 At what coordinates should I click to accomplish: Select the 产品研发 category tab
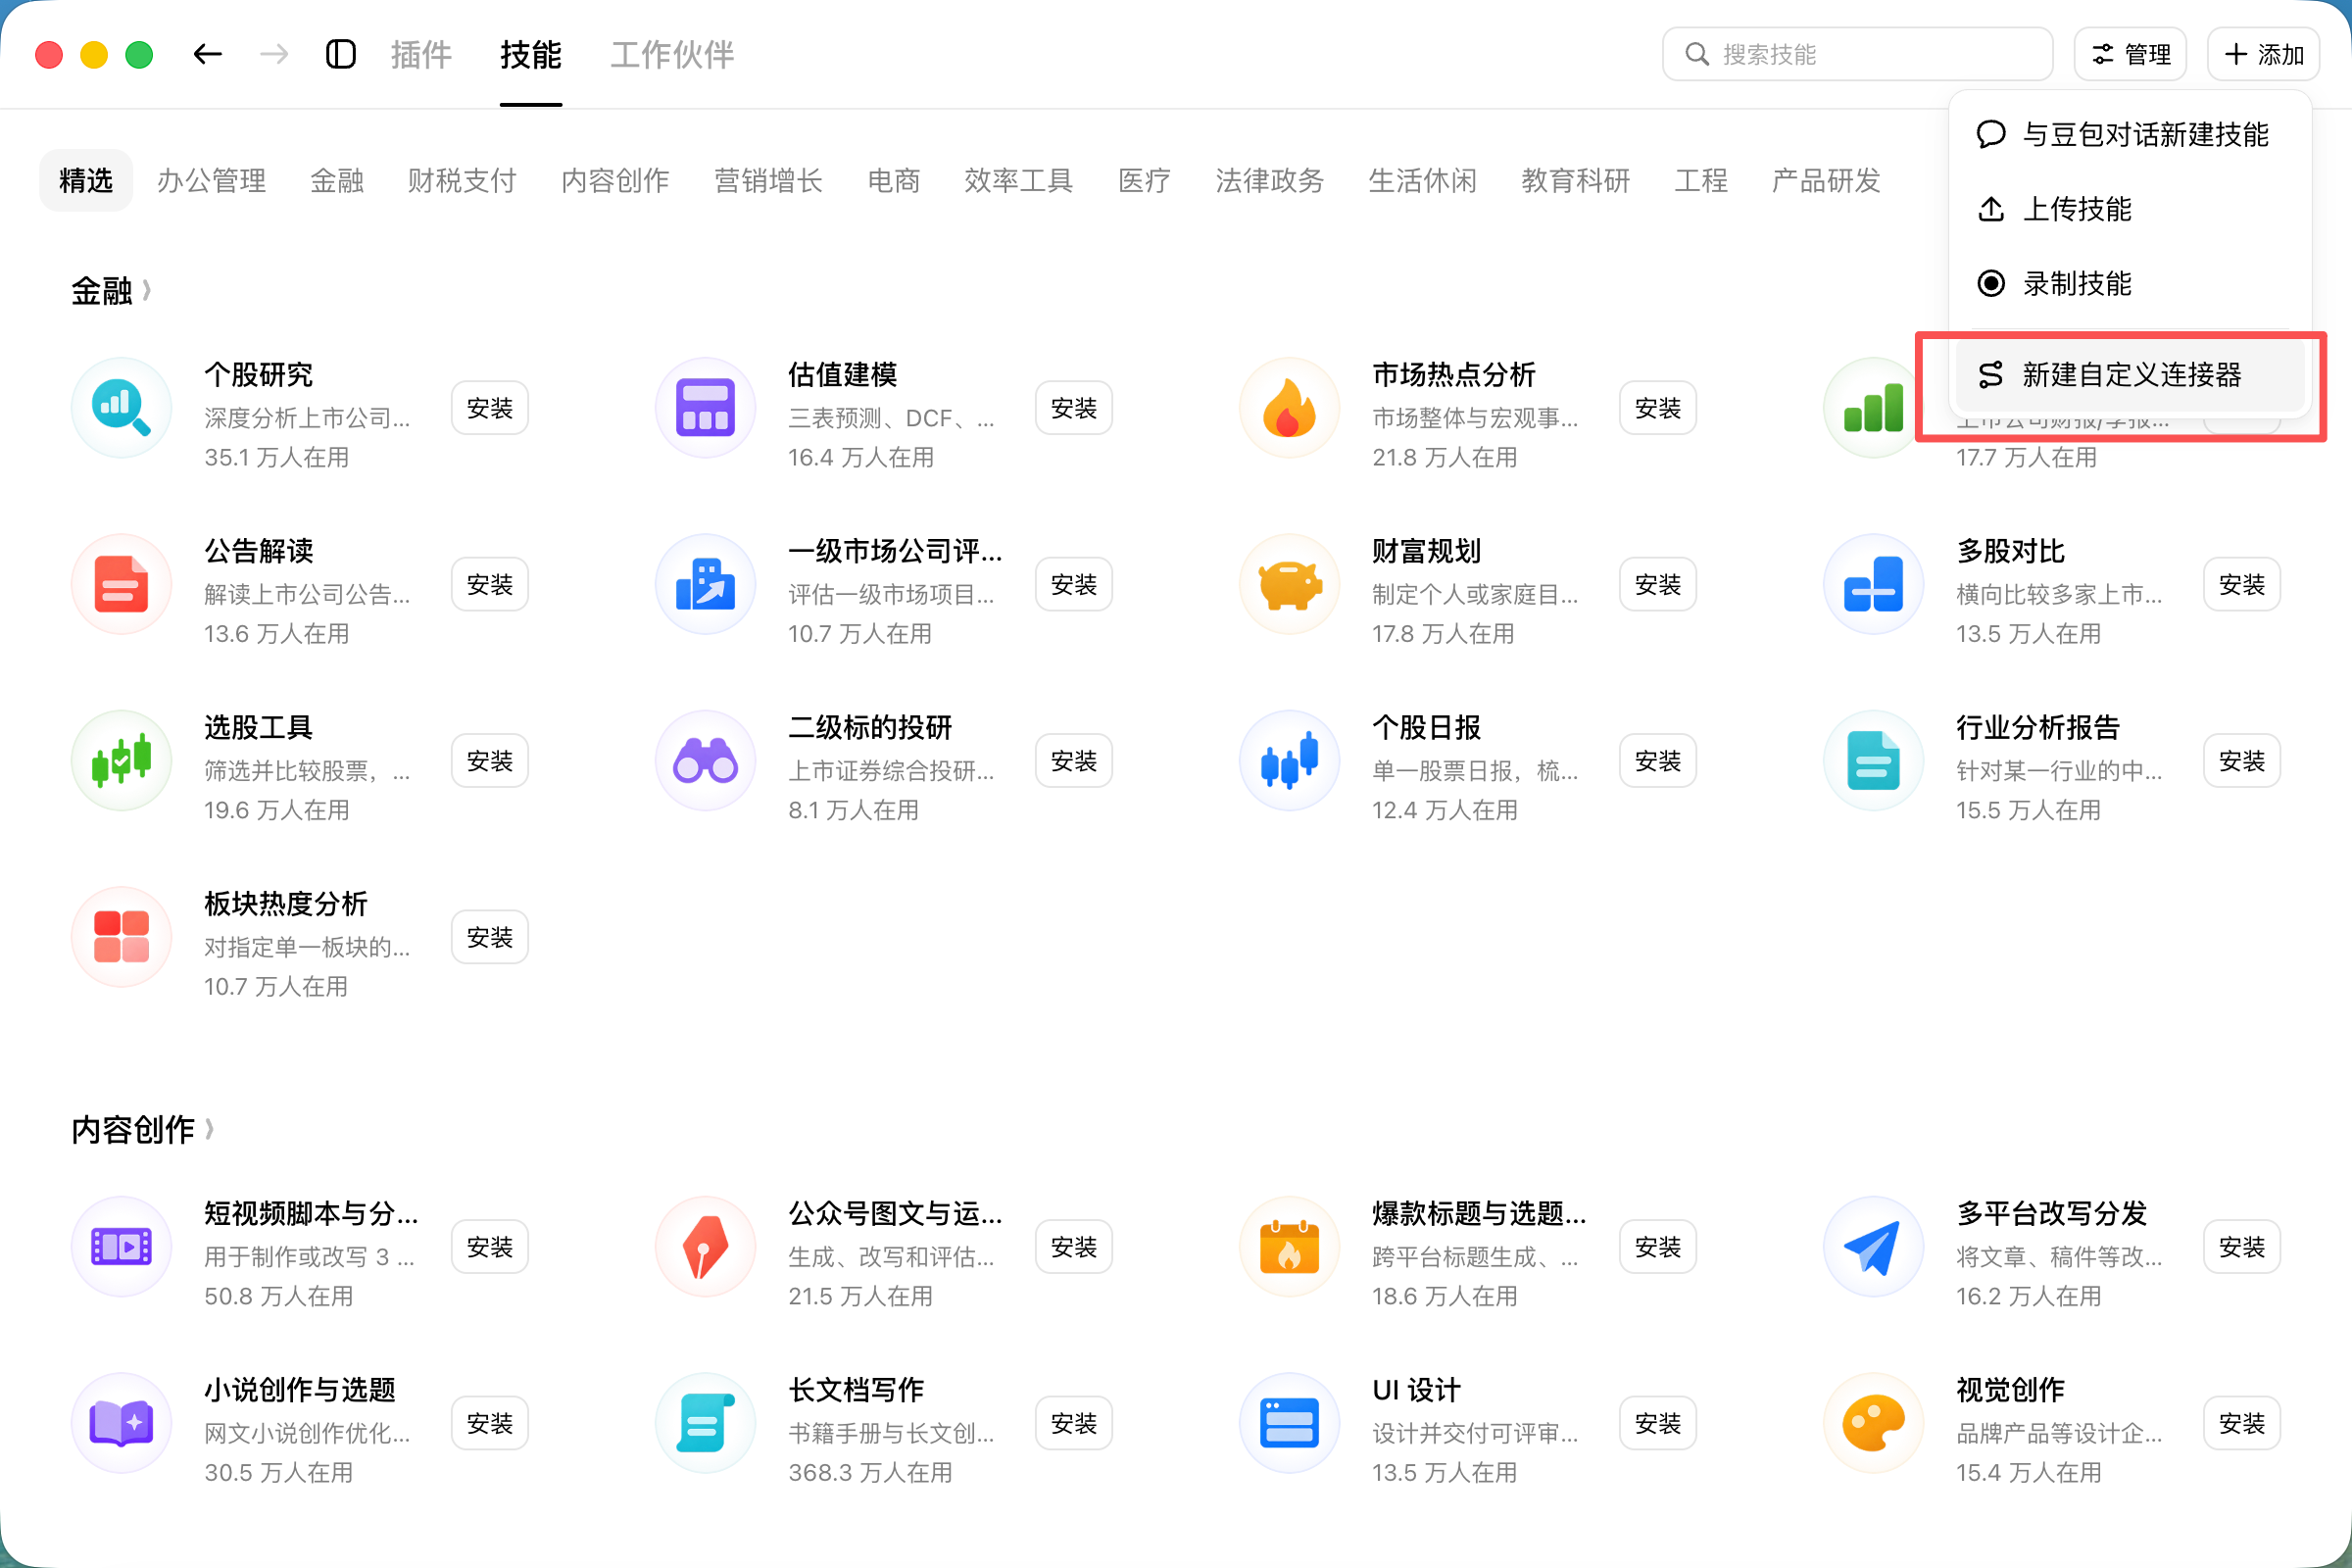[1826, 180]
